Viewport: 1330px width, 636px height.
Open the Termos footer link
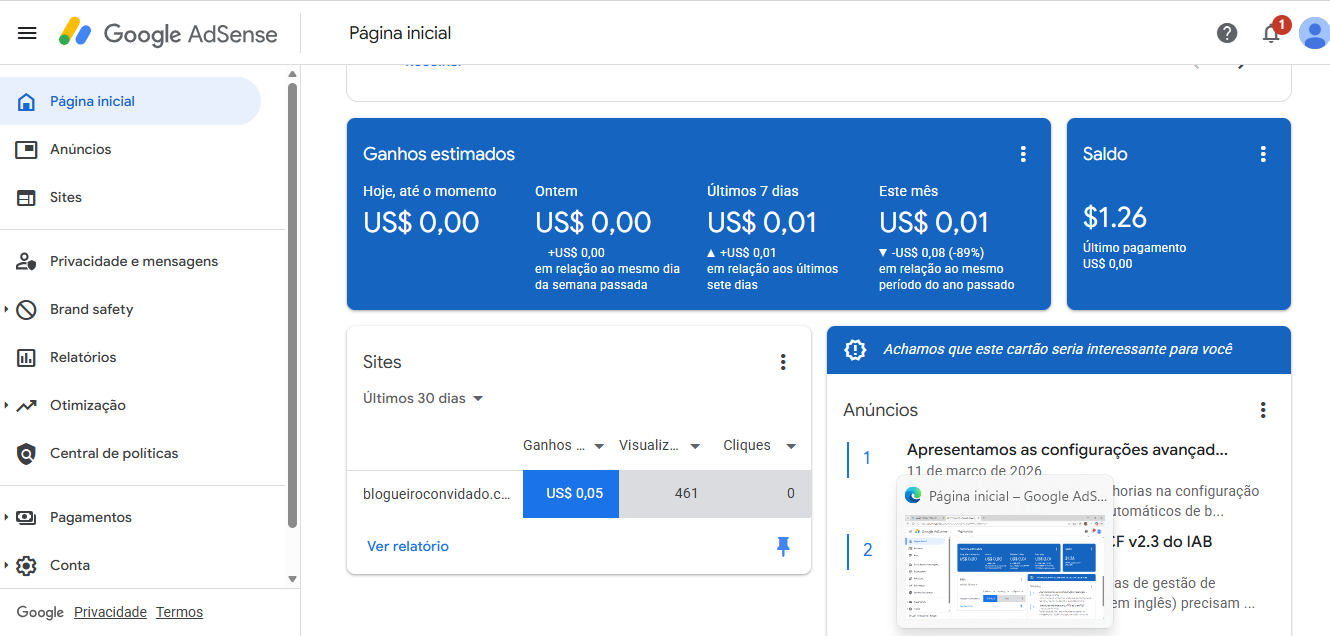point(179,612)
